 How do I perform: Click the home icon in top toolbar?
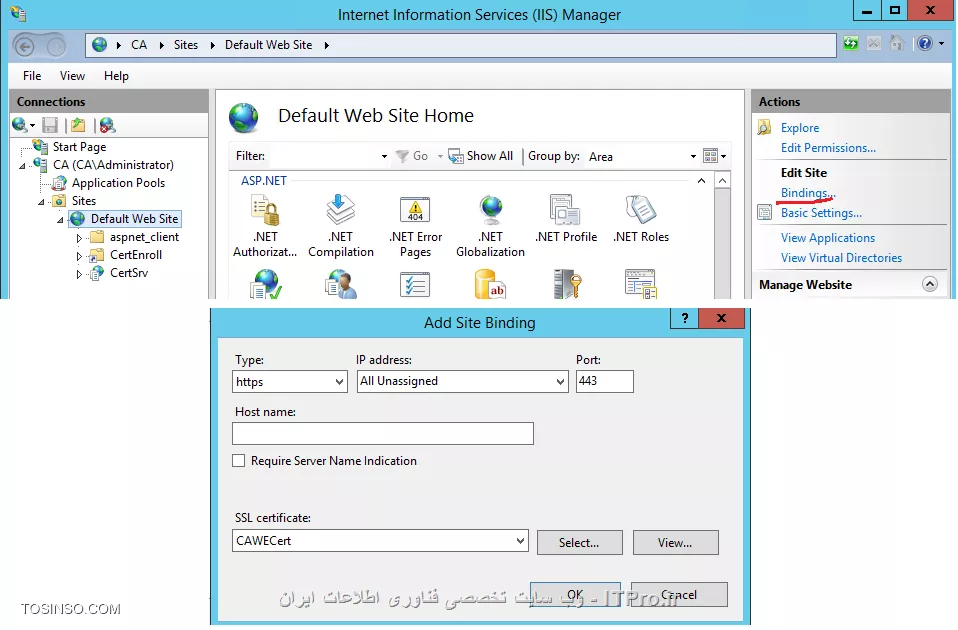point(896,43)
